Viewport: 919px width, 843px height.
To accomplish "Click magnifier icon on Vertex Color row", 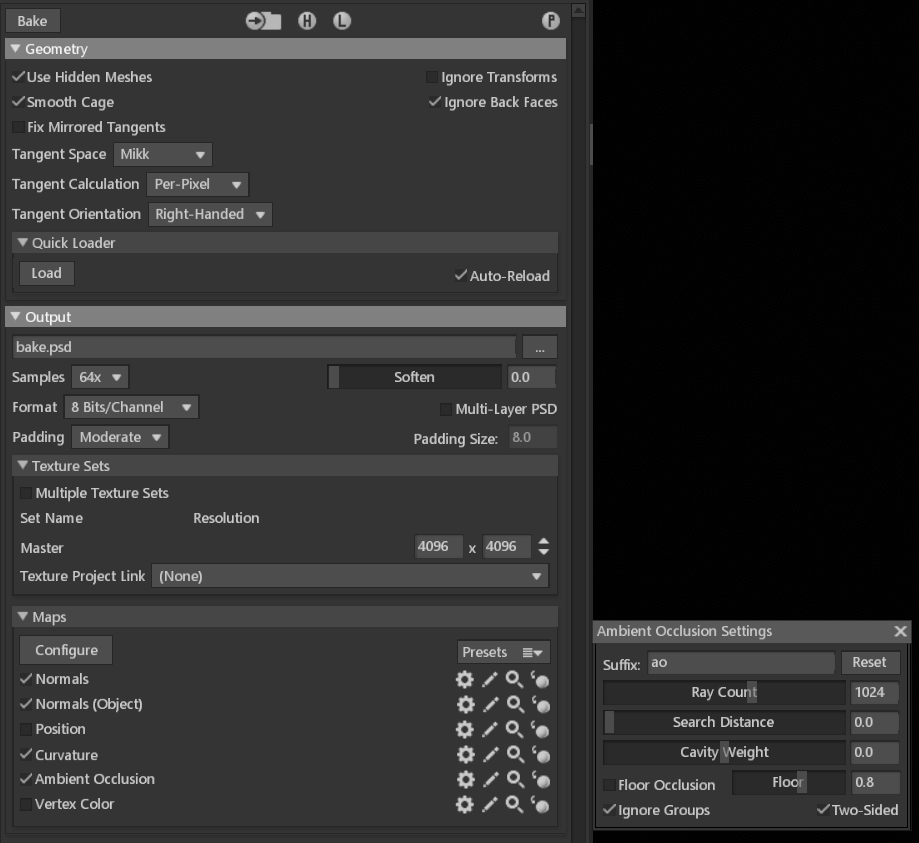I will tap(515, 804).
